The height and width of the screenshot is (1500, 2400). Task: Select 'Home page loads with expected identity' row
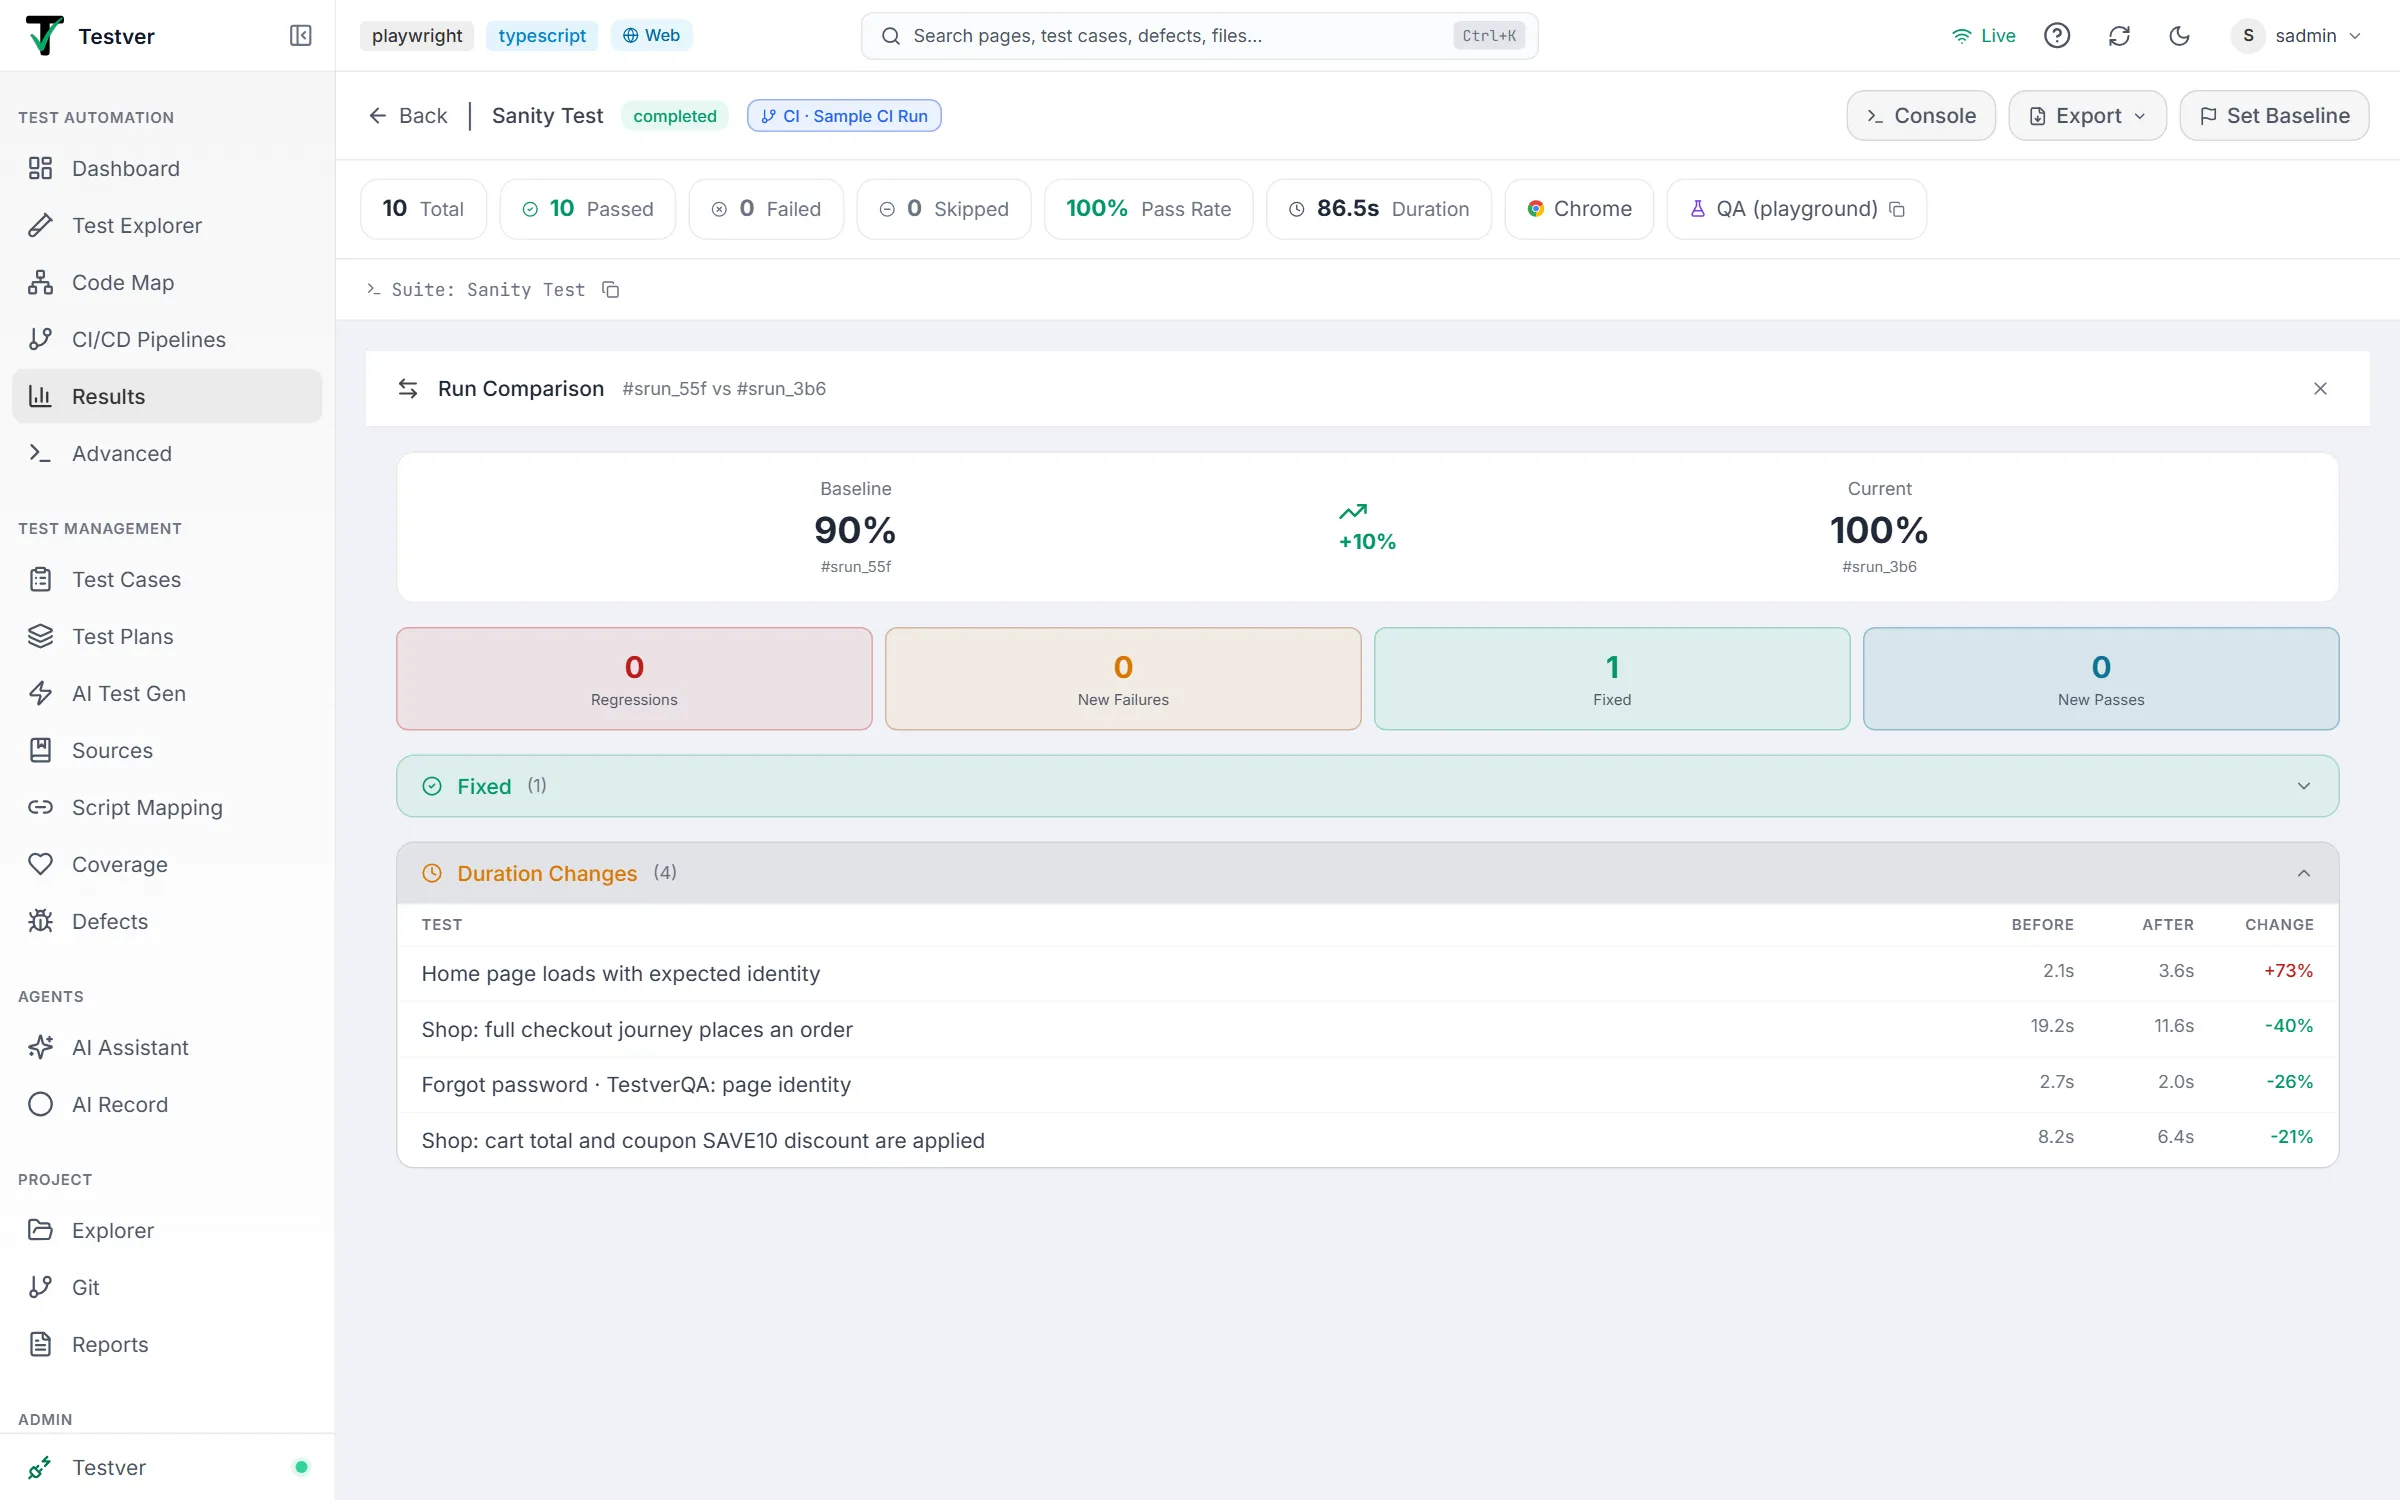point(1367,974)
